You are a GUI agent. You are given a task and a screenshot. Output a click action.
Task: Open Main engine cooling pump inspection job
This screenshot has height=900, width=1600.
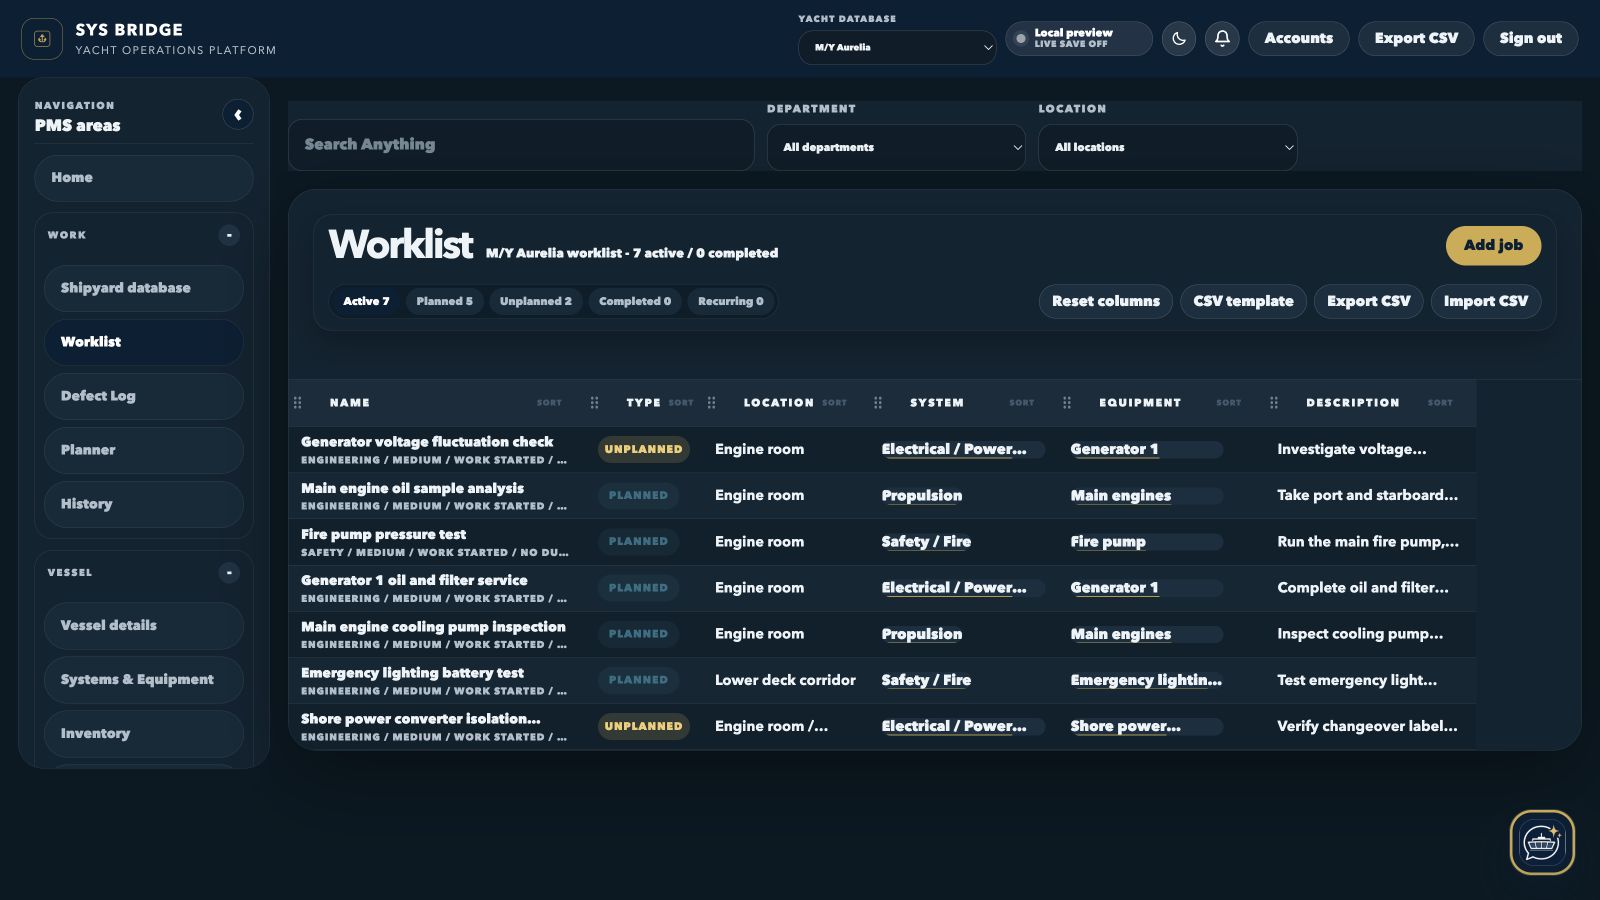(433, 627)
